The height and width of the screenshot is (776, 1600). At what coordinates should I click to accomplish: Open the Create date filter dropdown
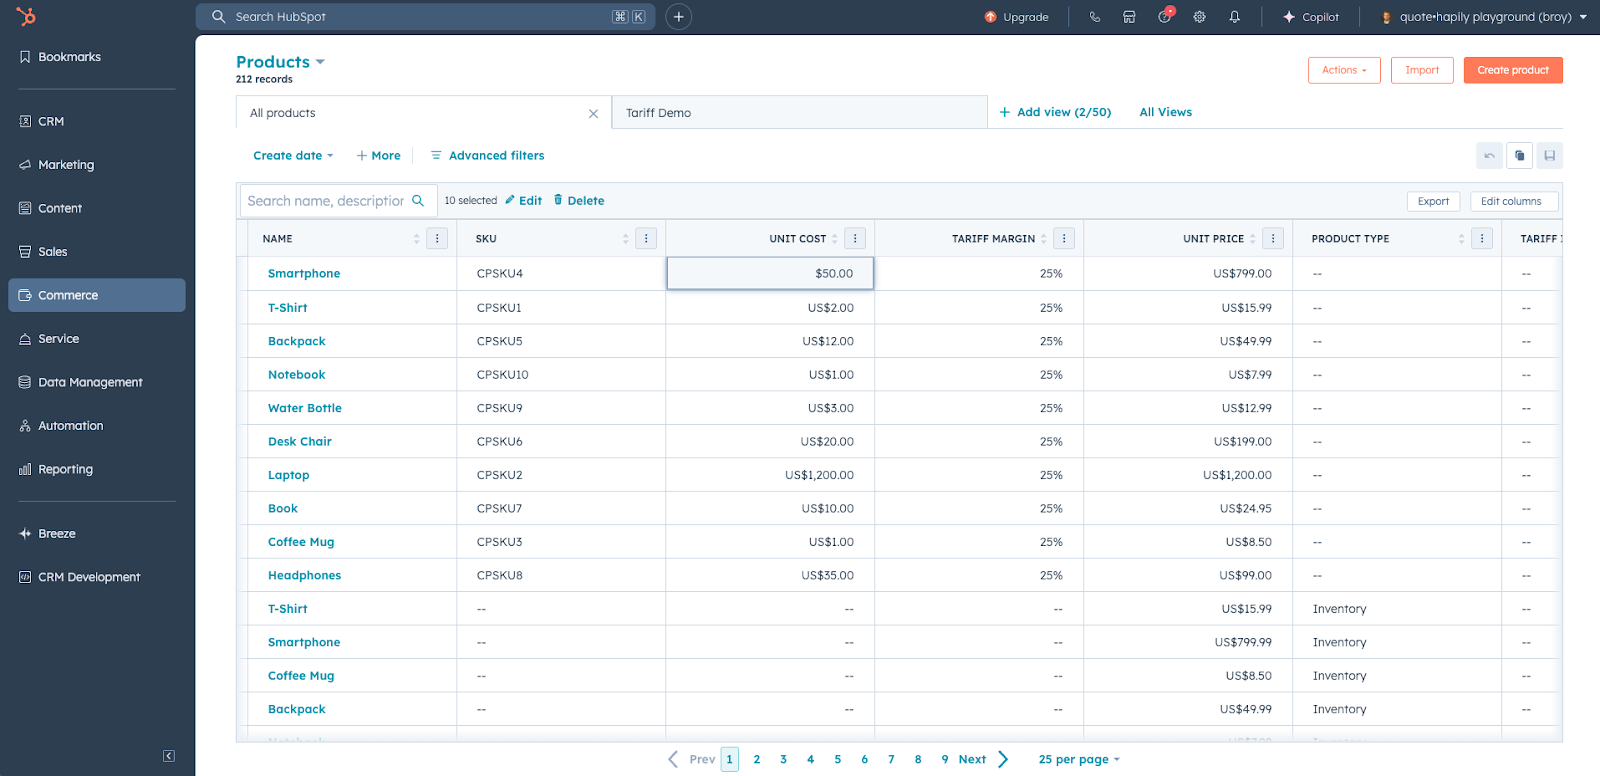(x=292, y=156)
